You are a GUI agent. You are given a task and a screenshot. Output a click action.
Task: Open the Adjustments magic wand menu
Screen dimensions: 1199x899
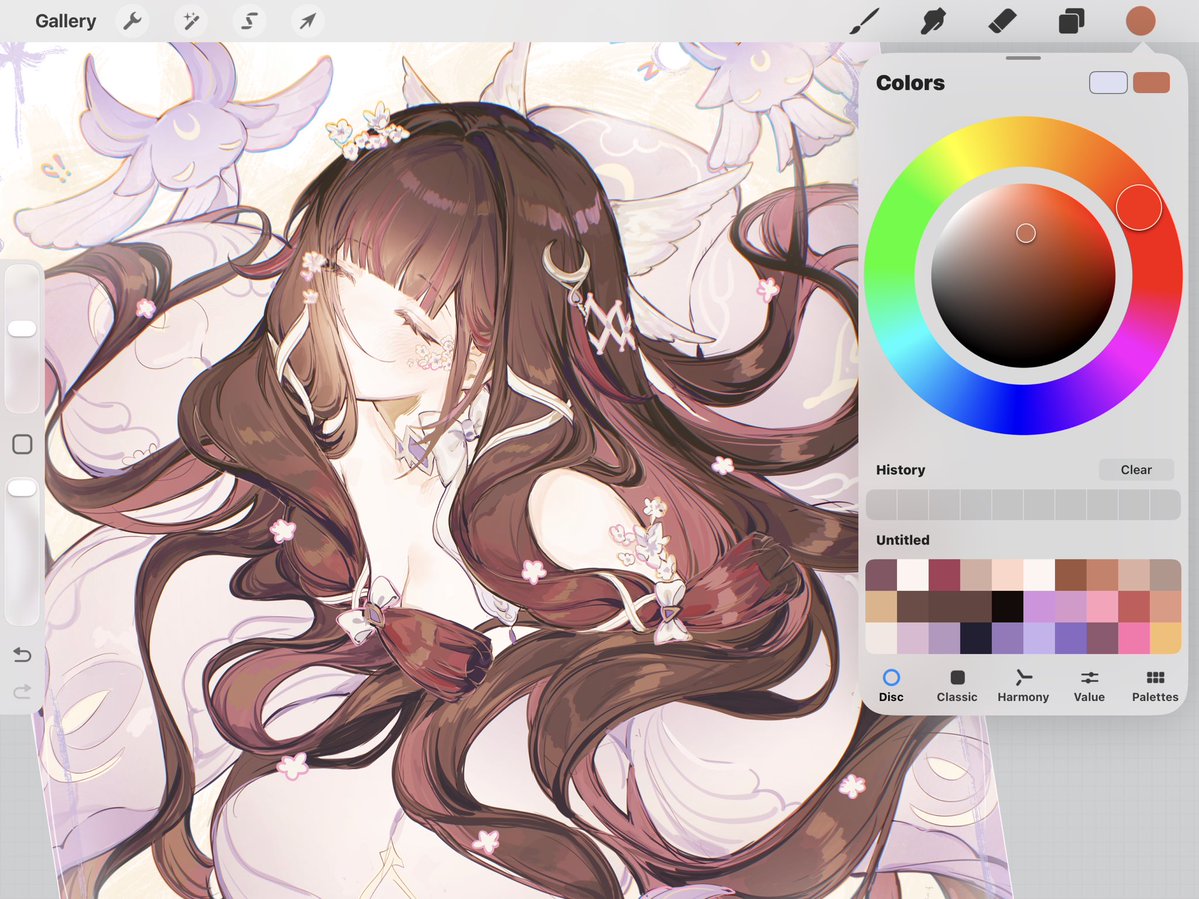coord(190,21)
